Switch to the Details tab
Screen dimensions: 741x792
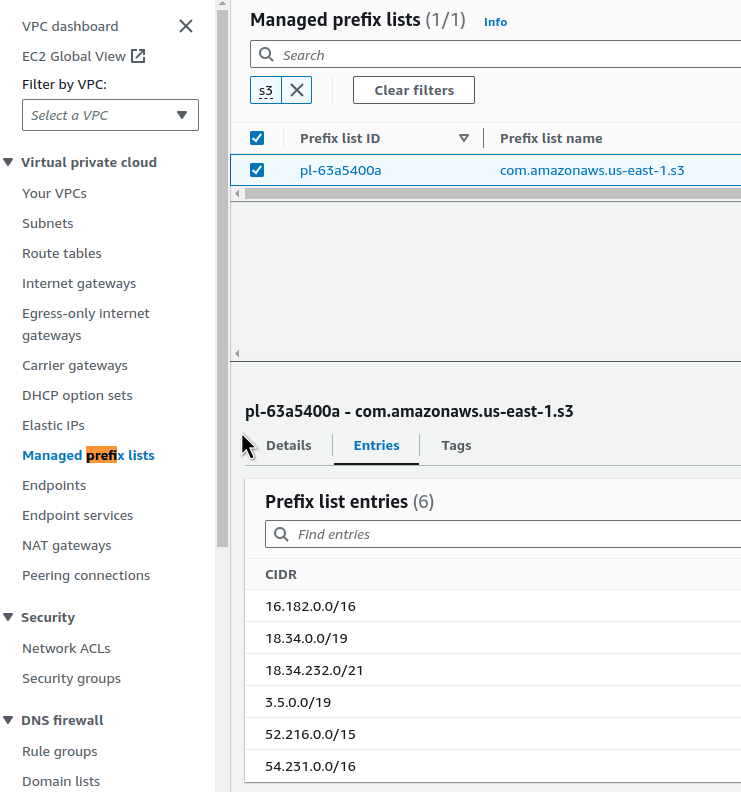(x=288, y=446)
